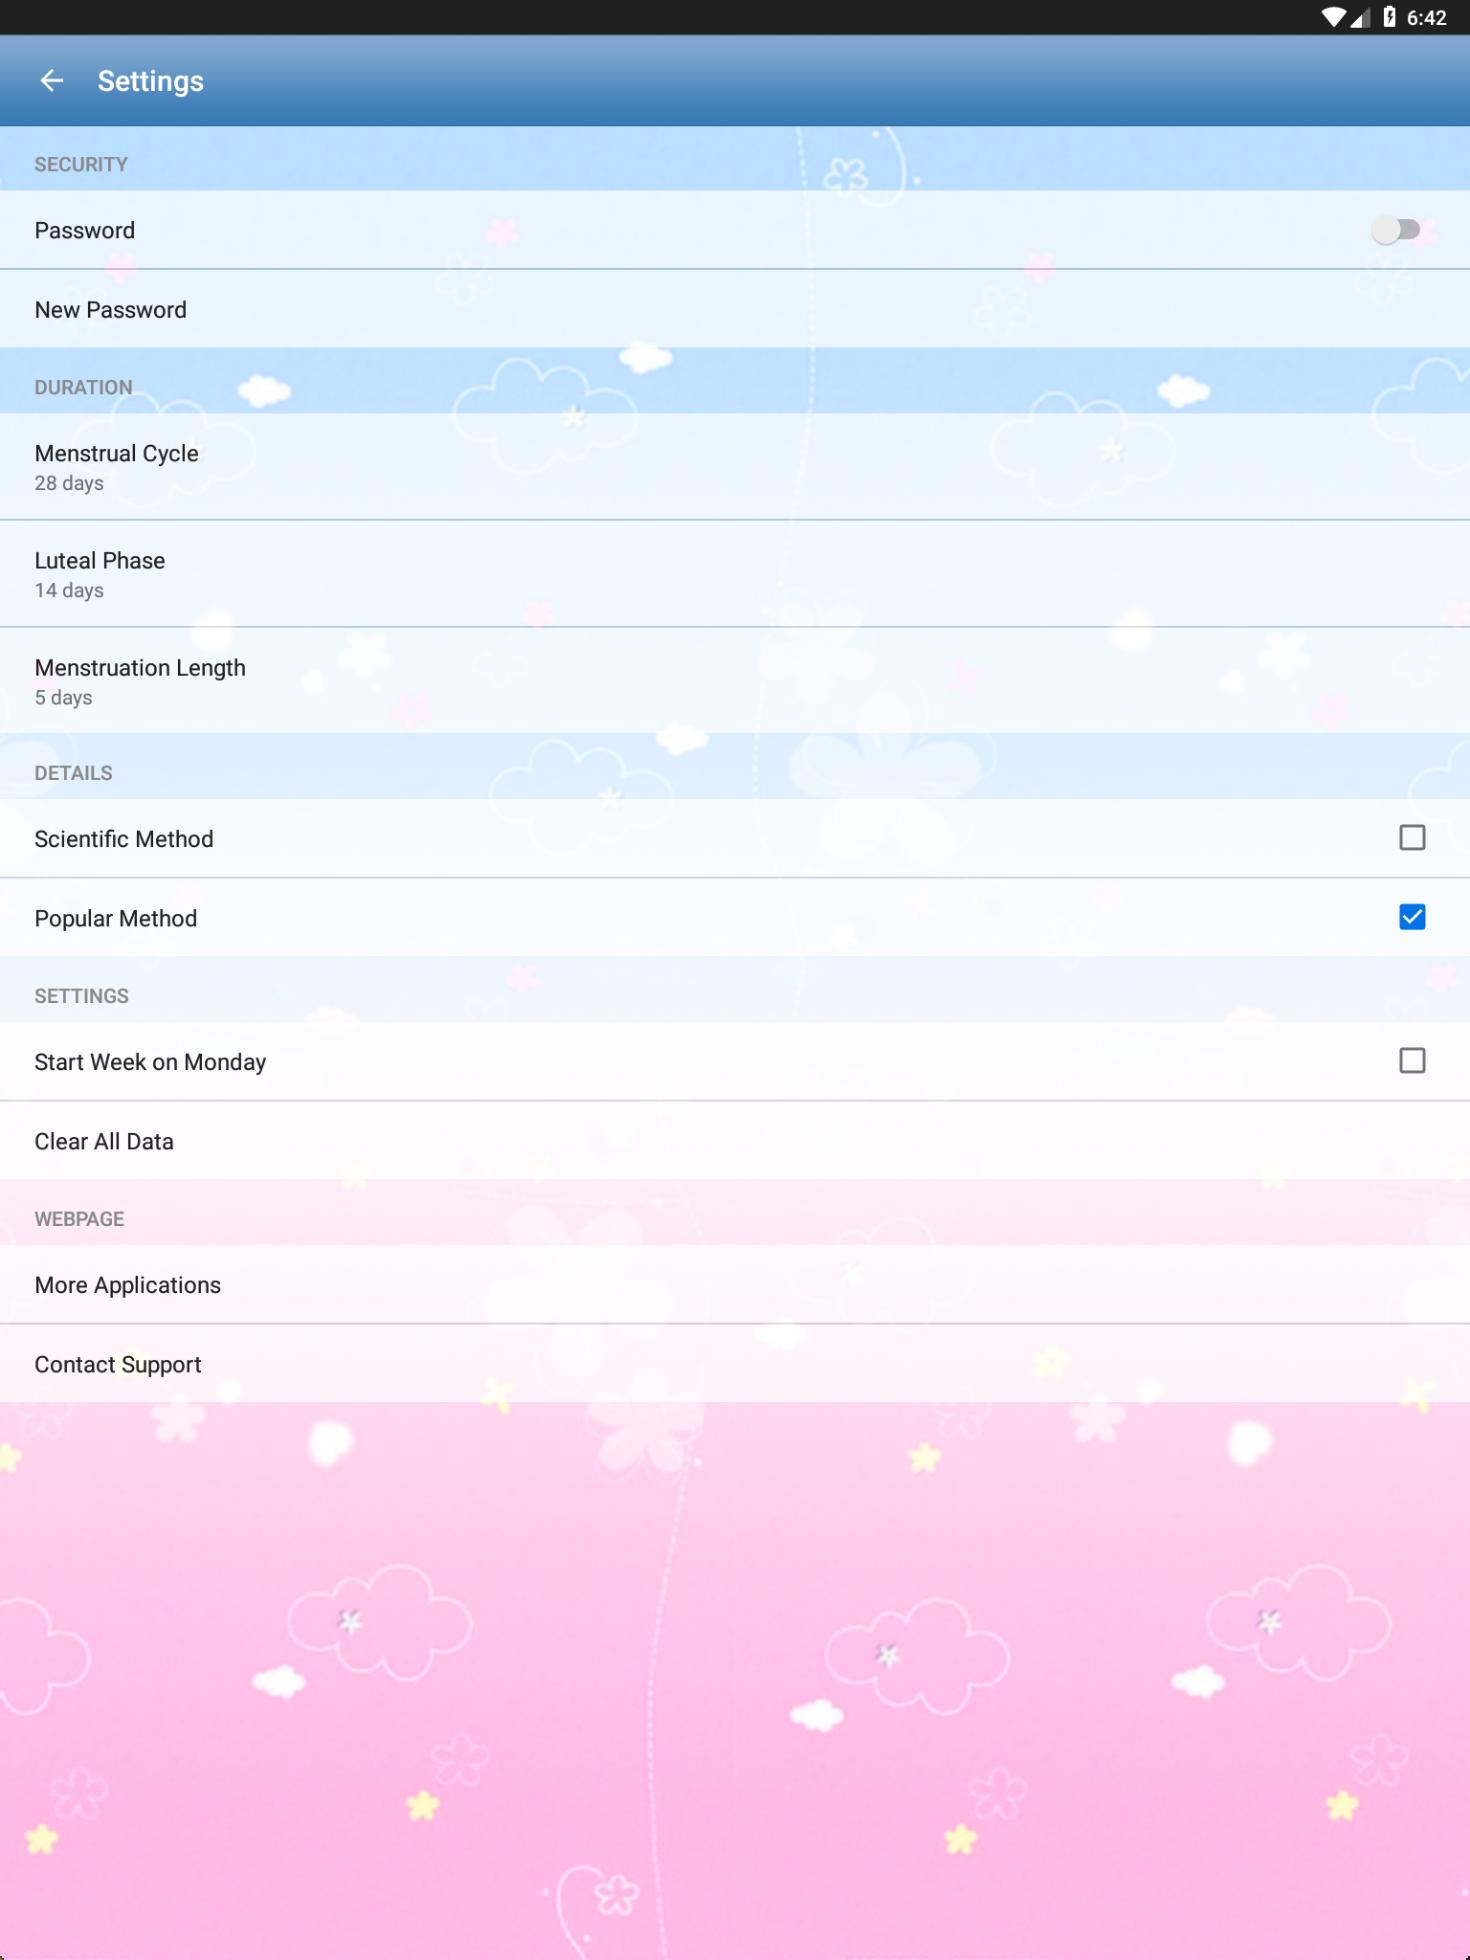The height and width of the screenshot is (1960, 1470).
Task: Tap the '14 days' value
Action: point(69,590)
